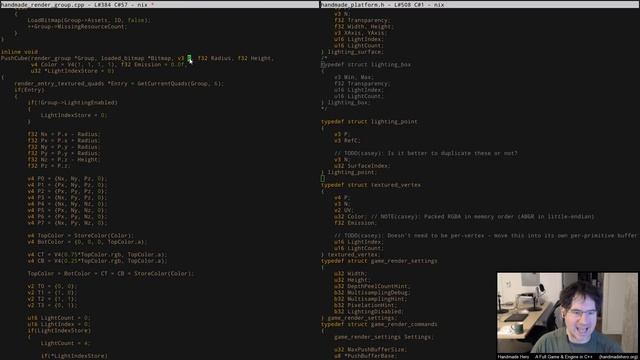This screenshot has height=360, width=640.
Task: Click the 'LightCount = 4;' statement
Action: [x=66, y=343]
